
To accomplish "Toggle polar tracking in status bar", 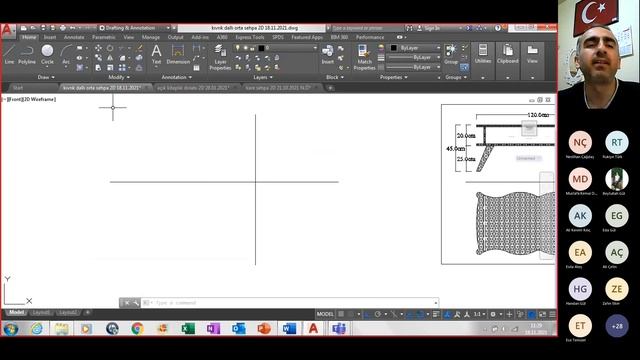I will [x=378, y=314].
